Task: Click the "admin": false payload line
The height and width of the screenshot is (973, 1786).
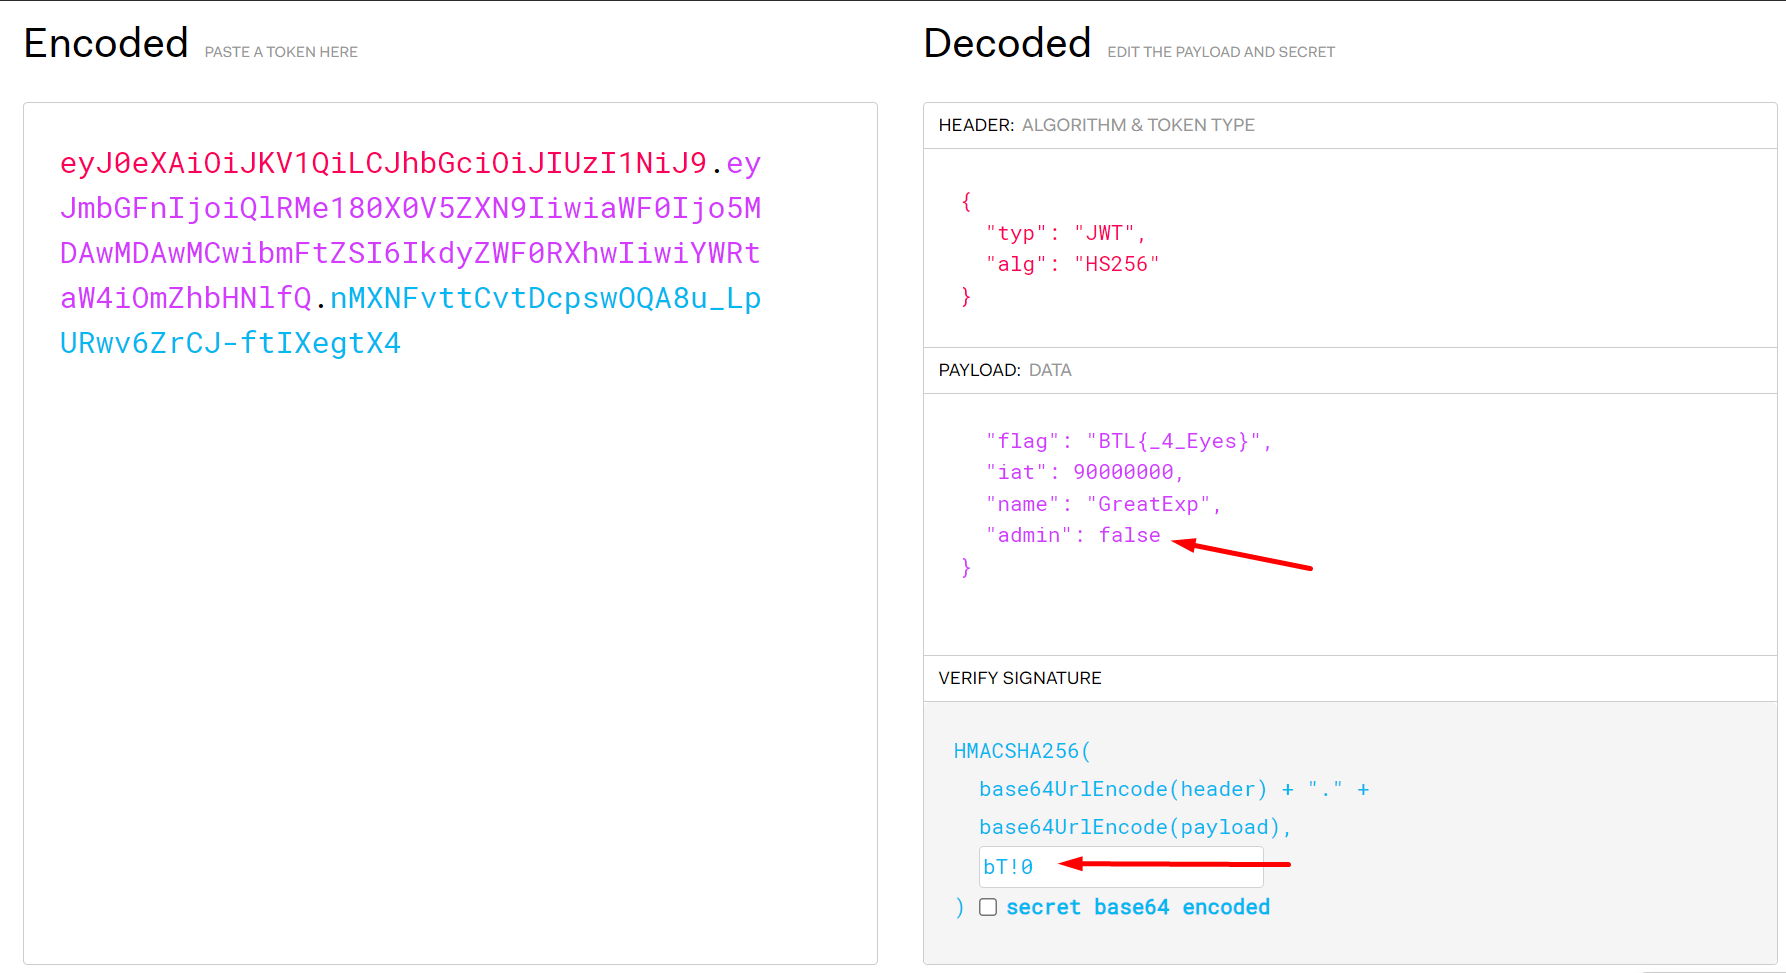Action: 1073,536
